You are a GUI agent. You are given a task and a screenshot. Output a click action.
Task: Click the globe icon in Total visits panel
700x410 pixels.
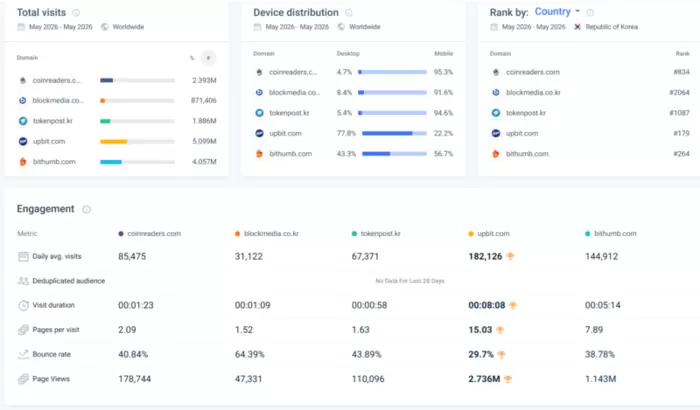(x=104, y=27)
